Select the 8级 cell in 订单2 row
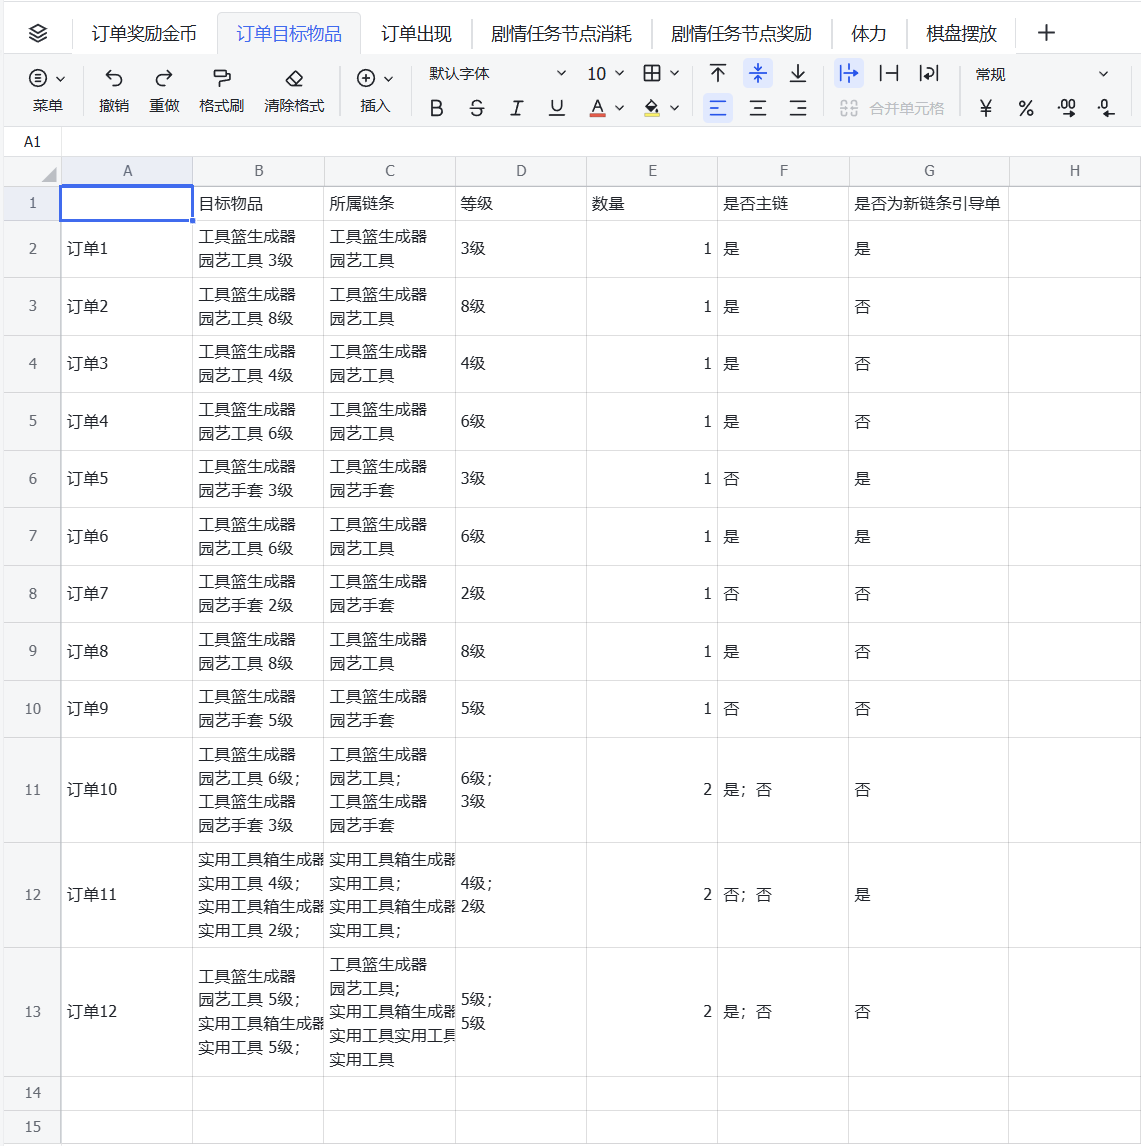Image resolution: width=1141 pixels, height=1146 pixels. [x=520, y=306]
